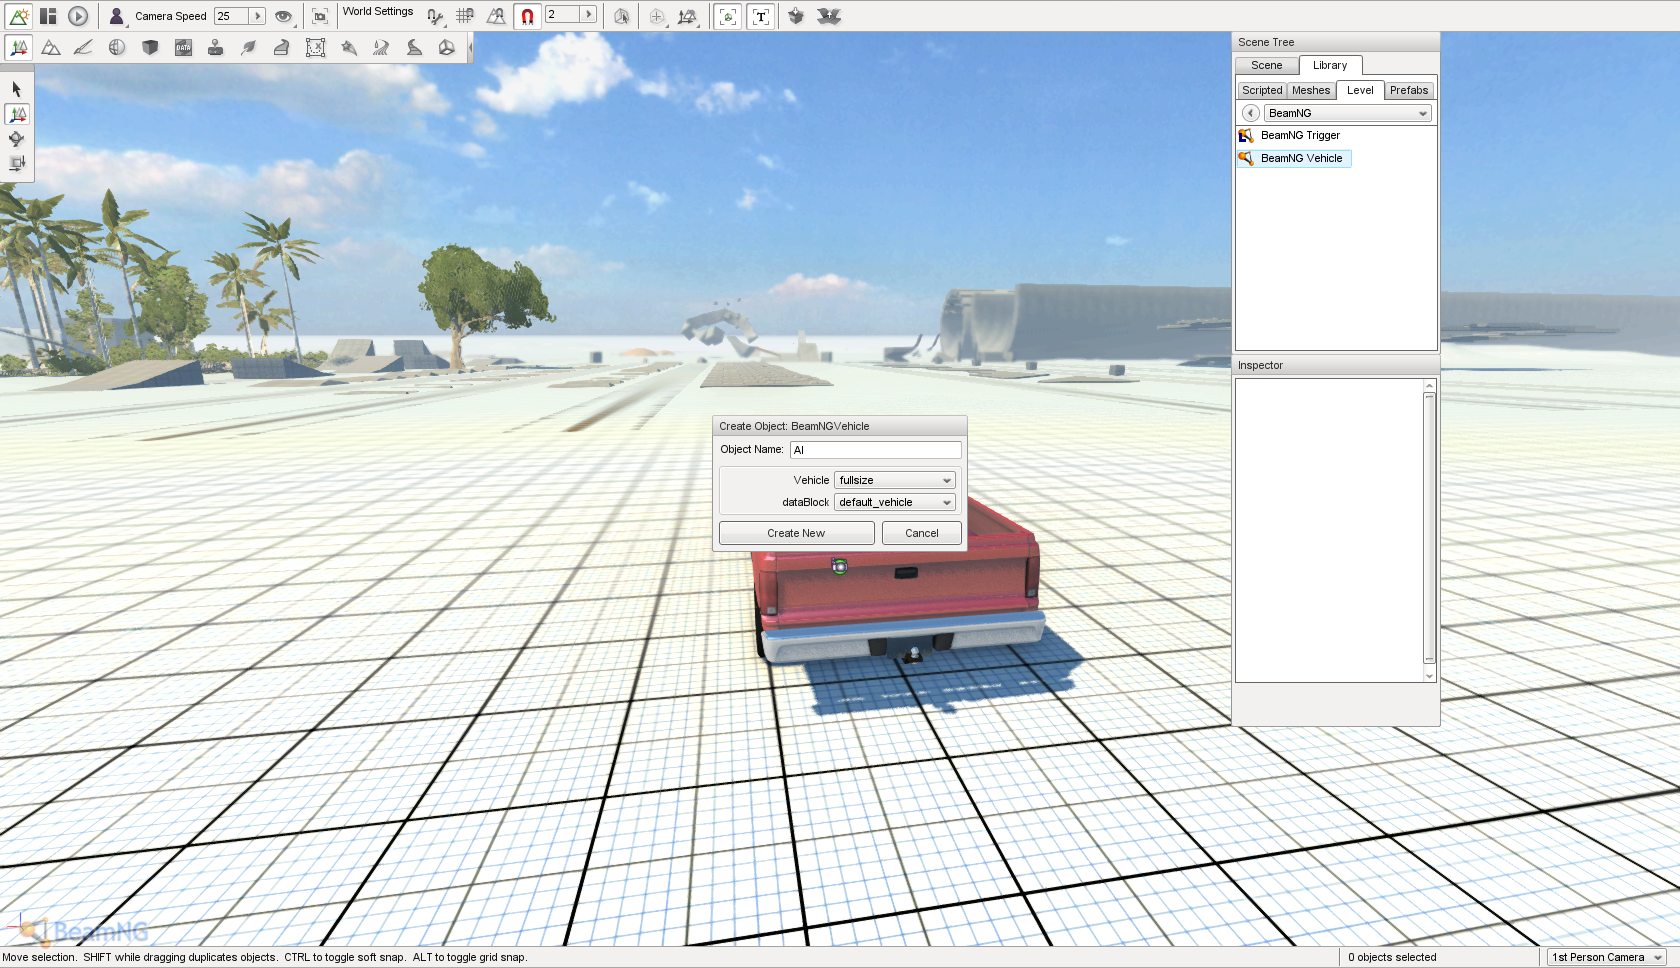Collapse the editor tools toolbar arrow
The width and height of the screenshot is (1680, 968).
click(x=469, y=47)
